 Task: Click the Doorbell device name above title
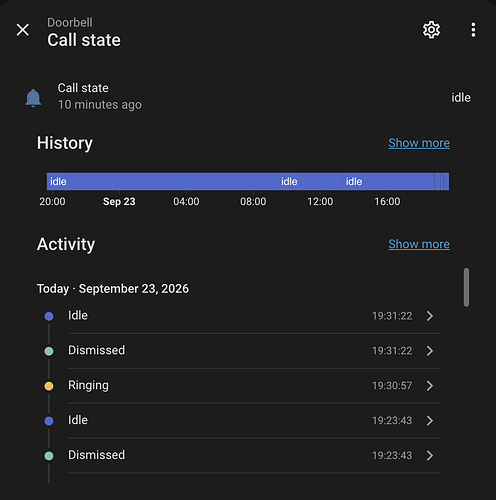click(70, 23)
